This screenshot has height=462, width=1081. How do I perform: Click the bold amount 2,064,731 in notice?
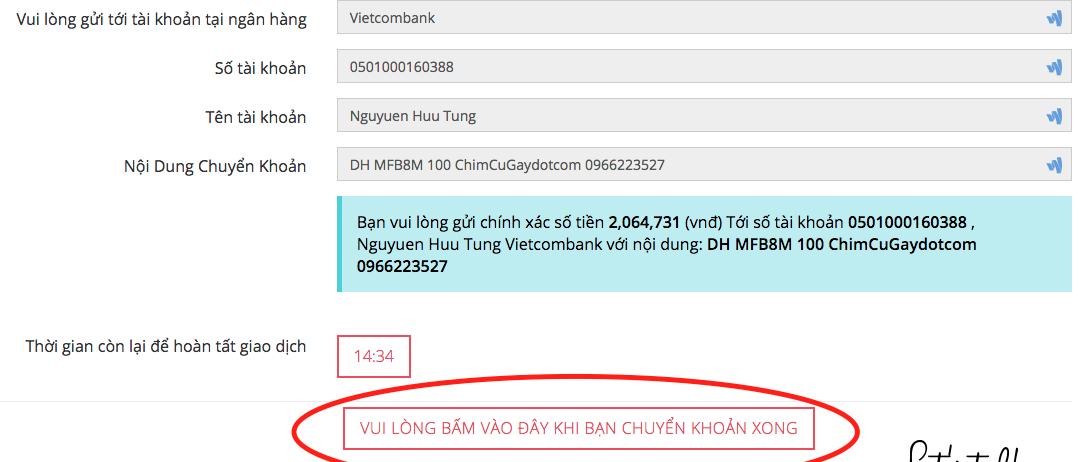644,222
